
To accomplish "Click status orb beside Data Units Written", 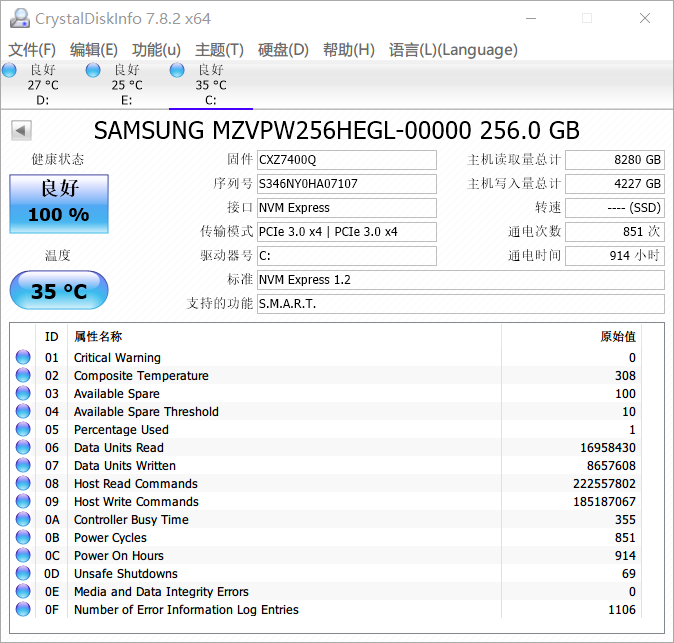I will [23, 465].
